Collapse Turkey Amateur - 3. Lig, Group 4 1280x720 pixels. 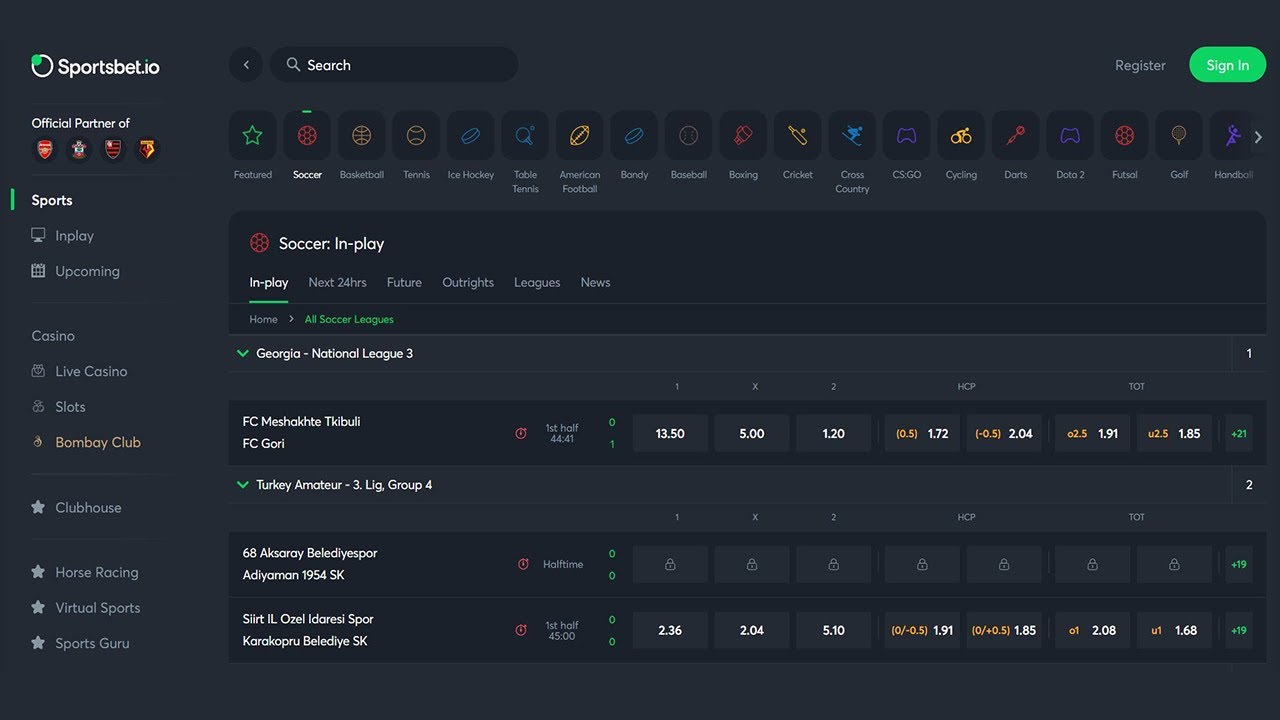(x=242, y=484)
